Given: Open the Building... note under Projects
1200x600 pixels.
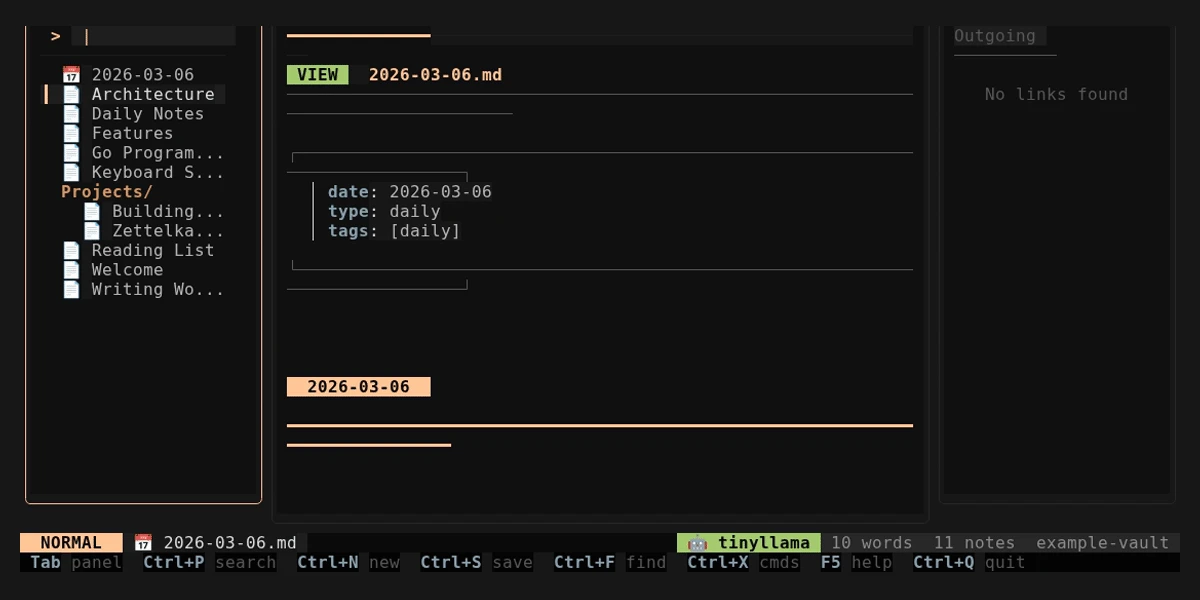Looking at the screenshot, I should pos(168,211).
